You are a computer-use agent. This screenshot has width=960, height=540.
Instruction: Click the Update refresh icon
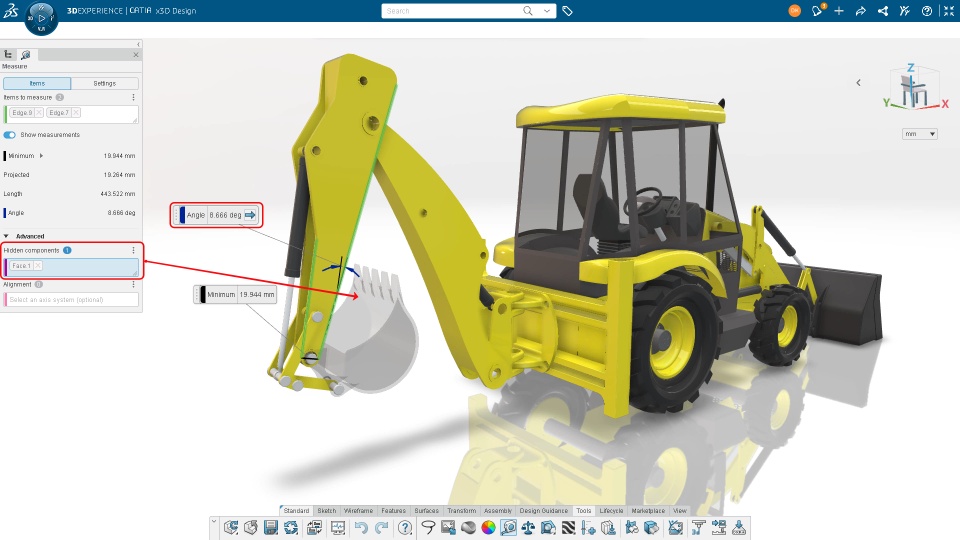[291, 527]
